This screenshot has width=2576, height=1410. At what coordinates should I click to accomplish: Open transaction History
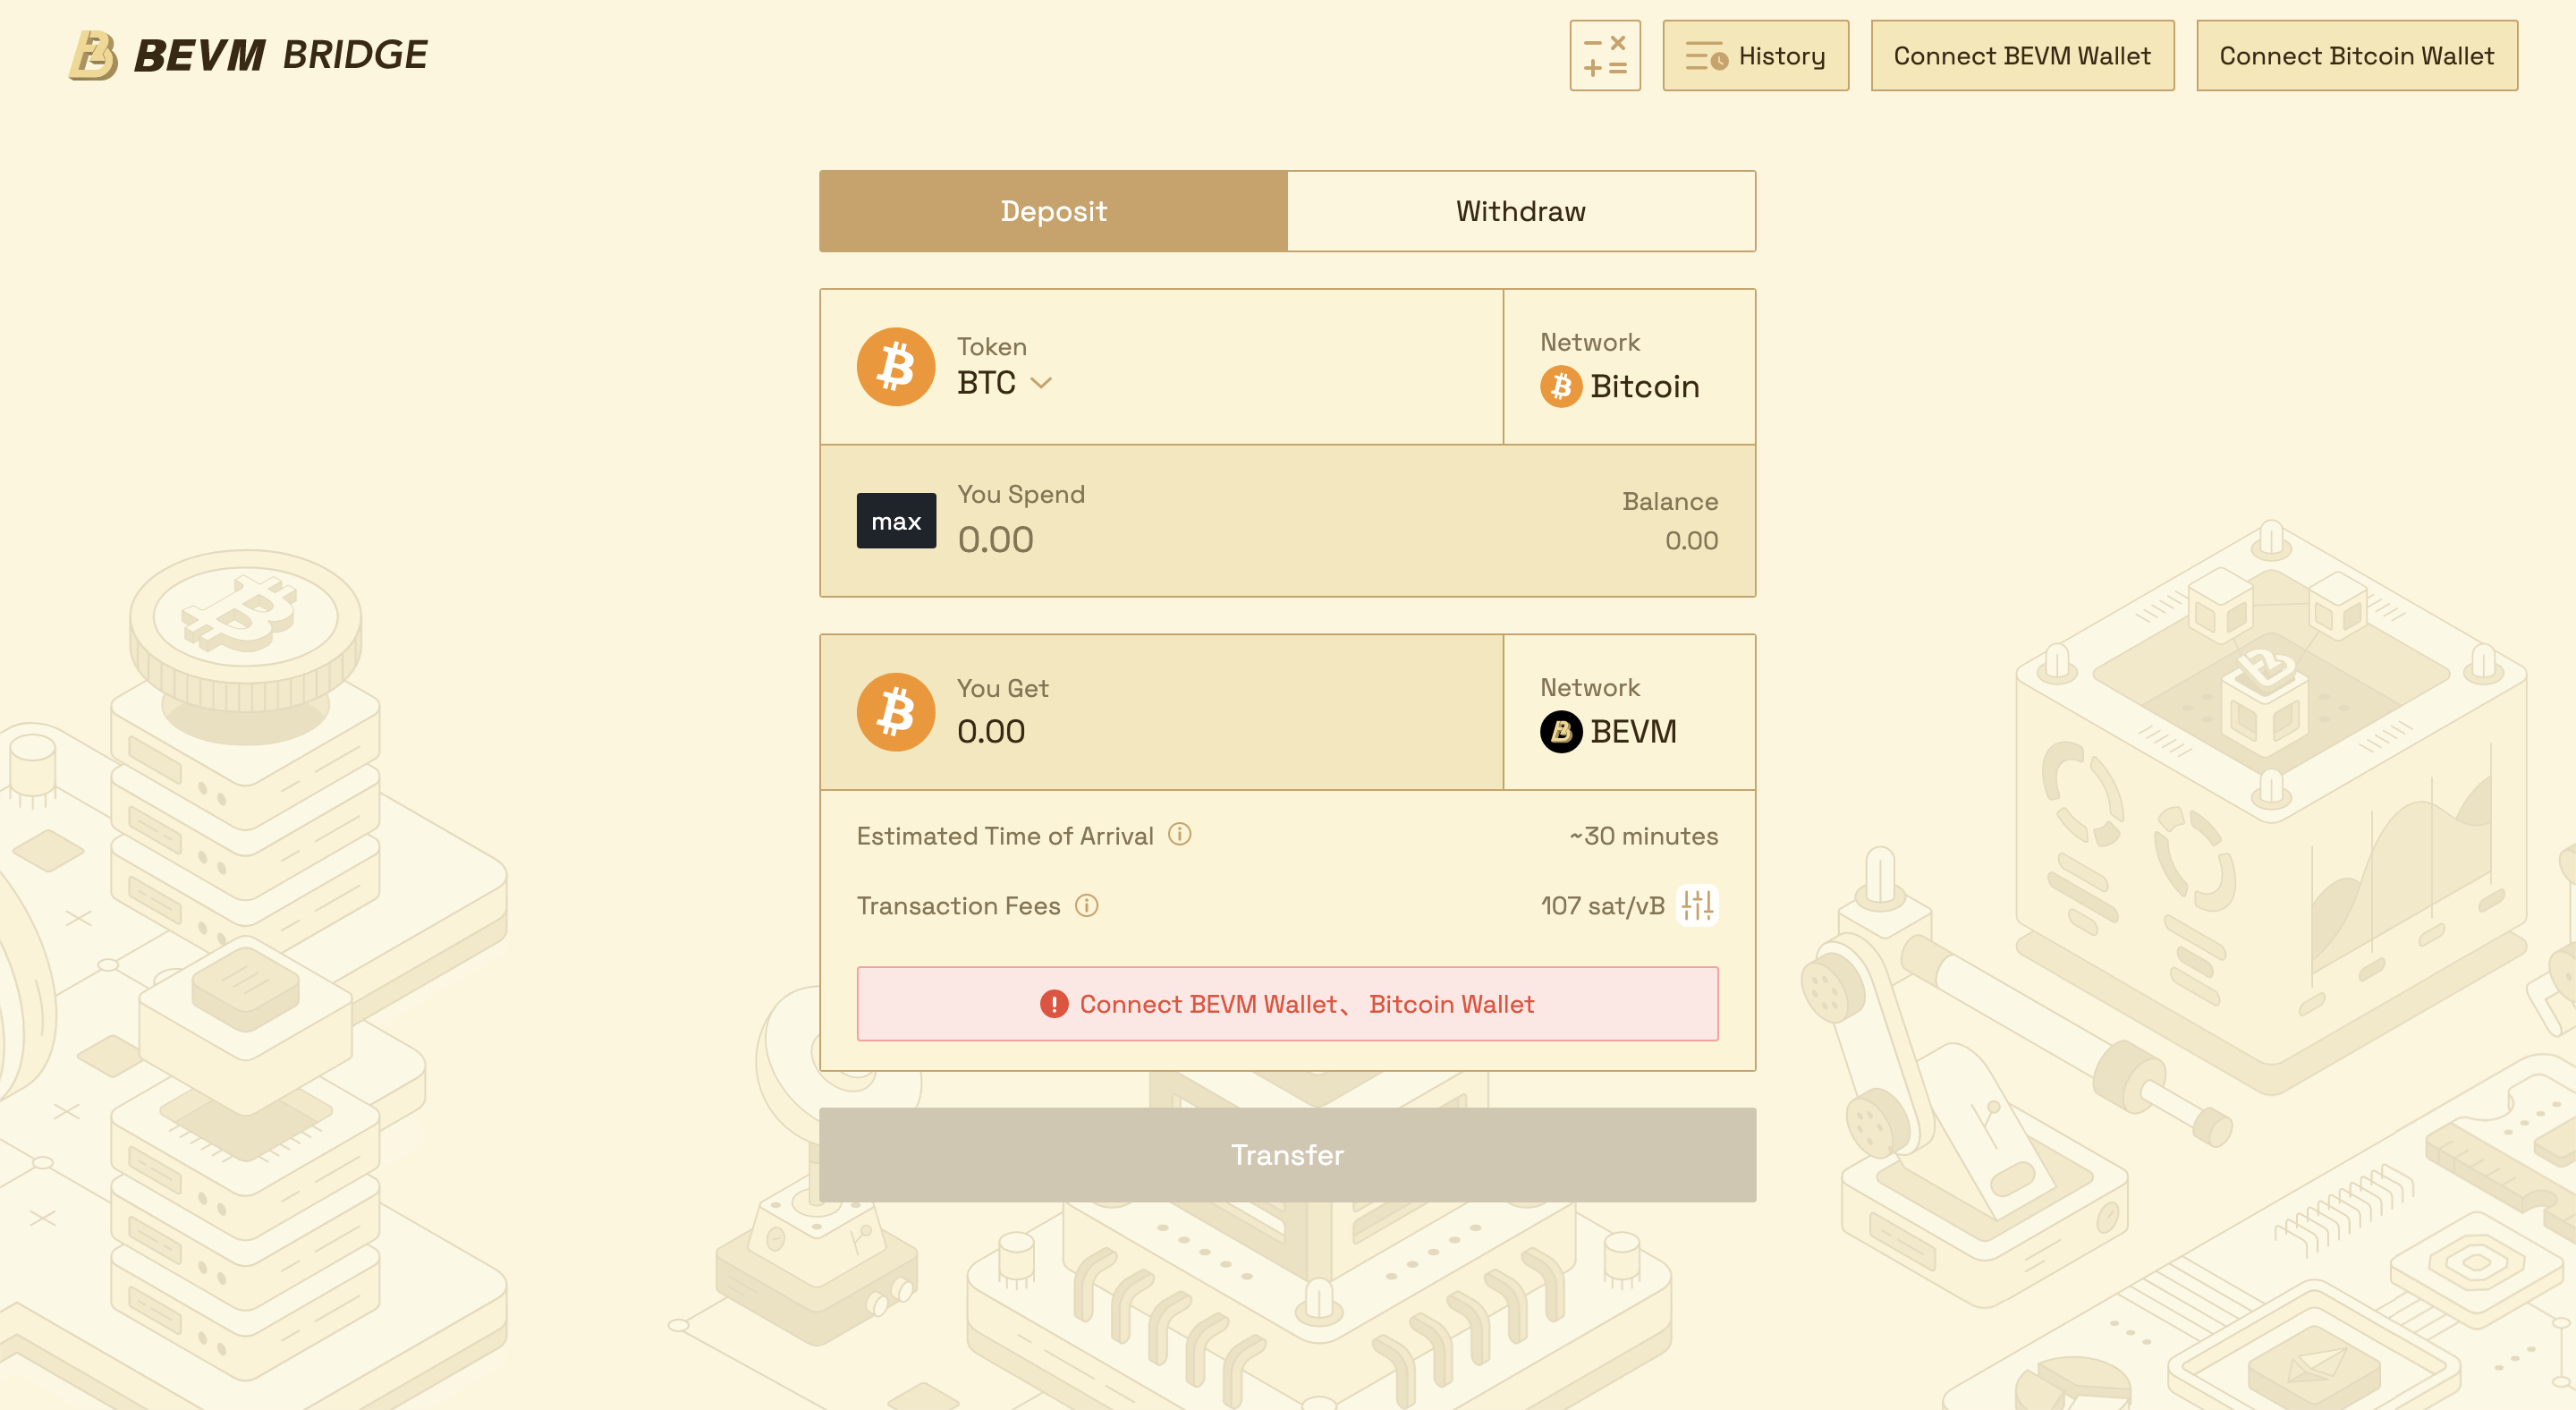1755,55
